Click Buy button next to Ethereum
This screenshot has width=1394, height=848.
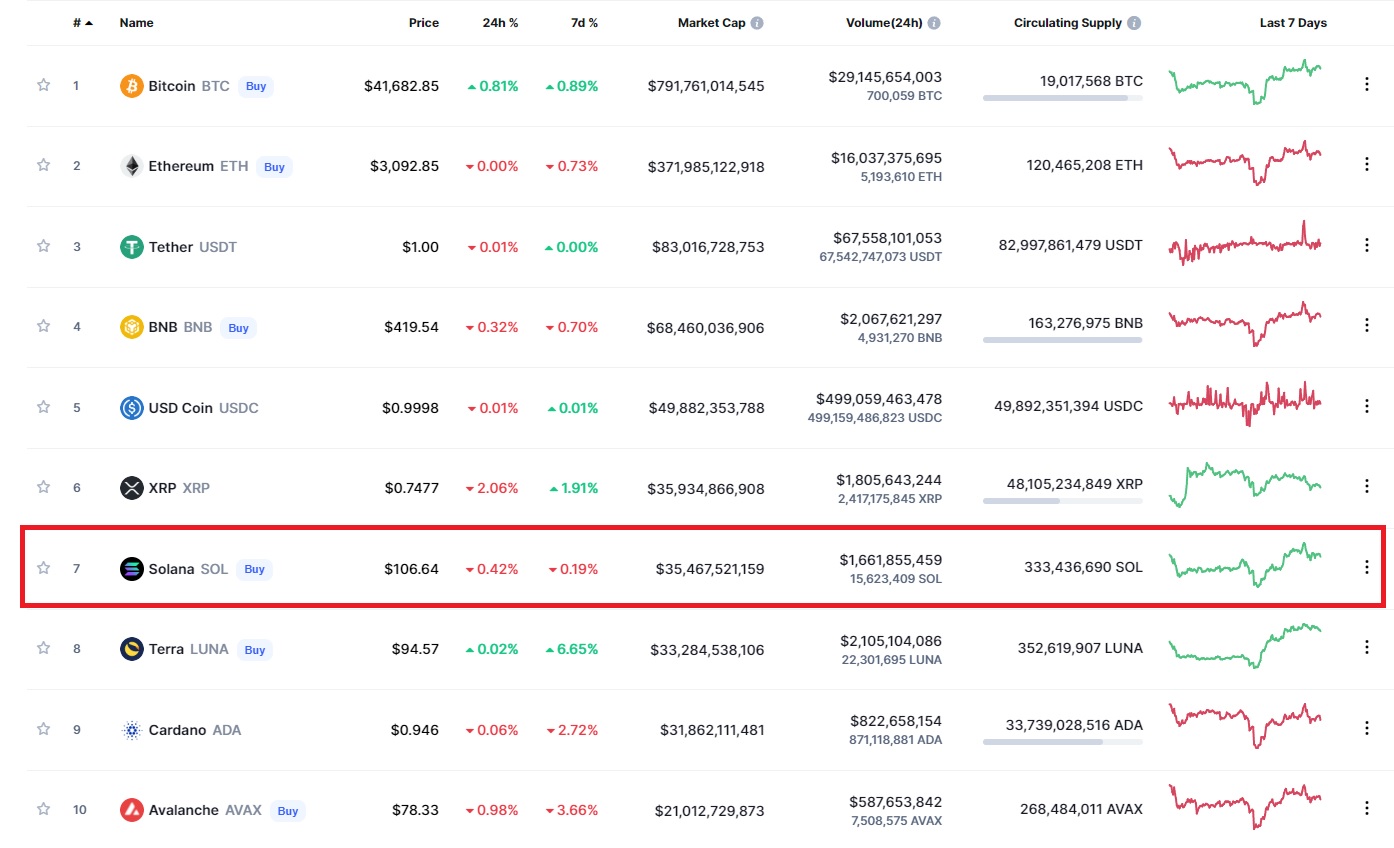274,167
